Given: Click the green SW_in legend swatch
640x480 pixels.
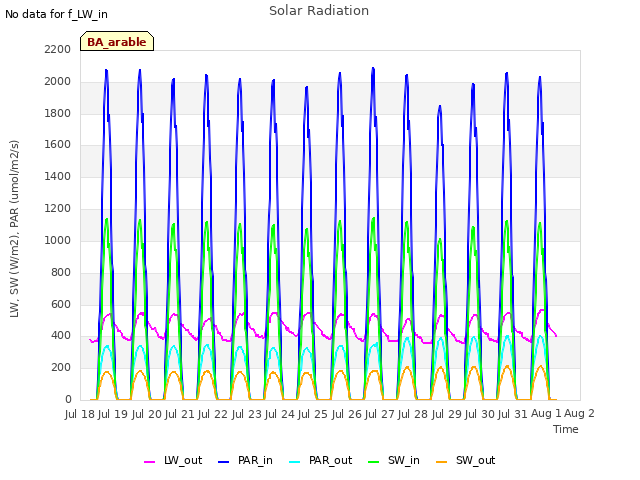Looking at the screenshot, I should click(x=373, y=462).
